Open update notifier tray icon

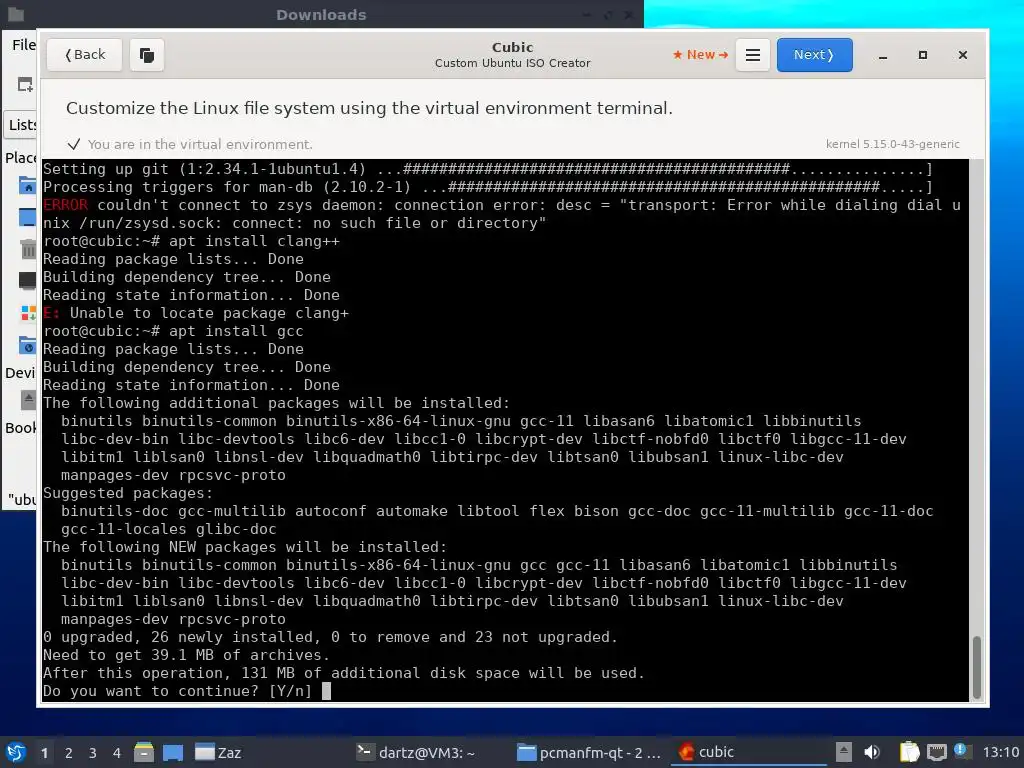961,751
